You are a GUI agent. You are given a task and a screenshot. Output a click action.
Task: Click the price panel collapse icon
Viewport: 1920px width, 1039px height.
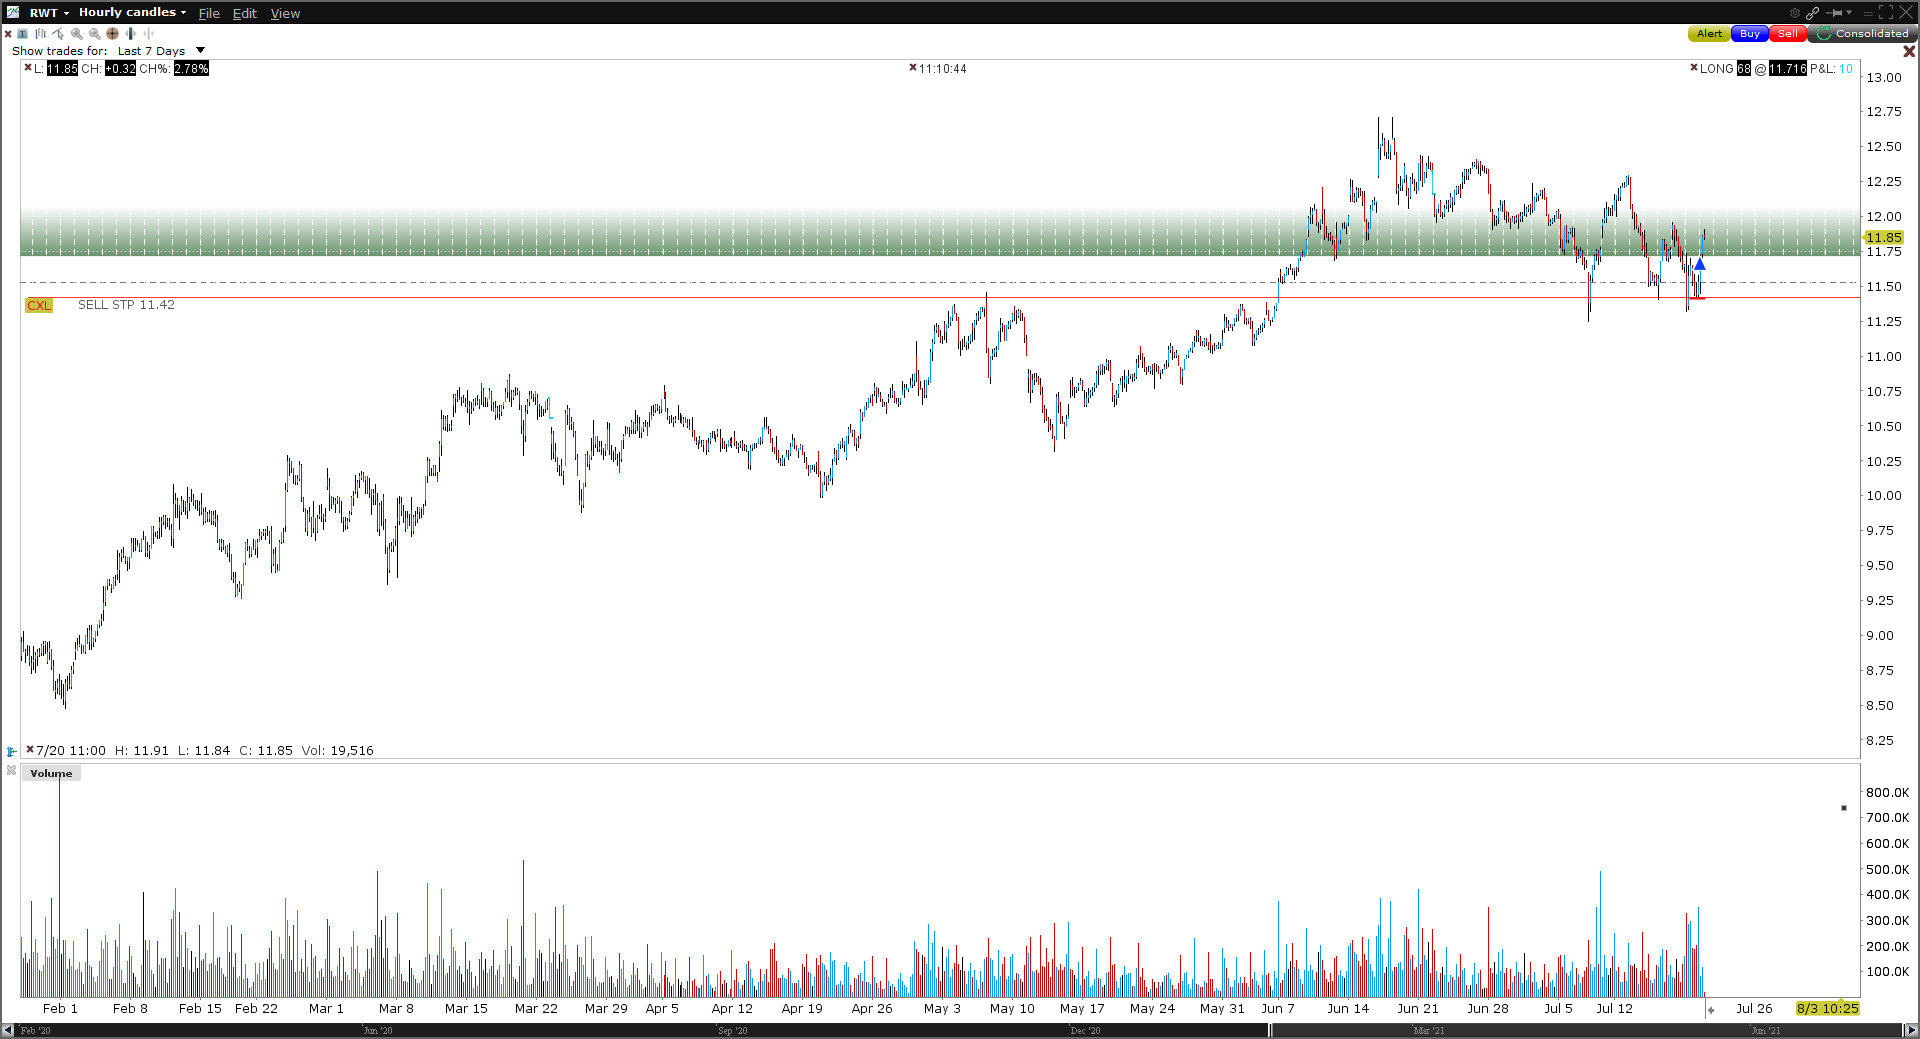point(11,751)
